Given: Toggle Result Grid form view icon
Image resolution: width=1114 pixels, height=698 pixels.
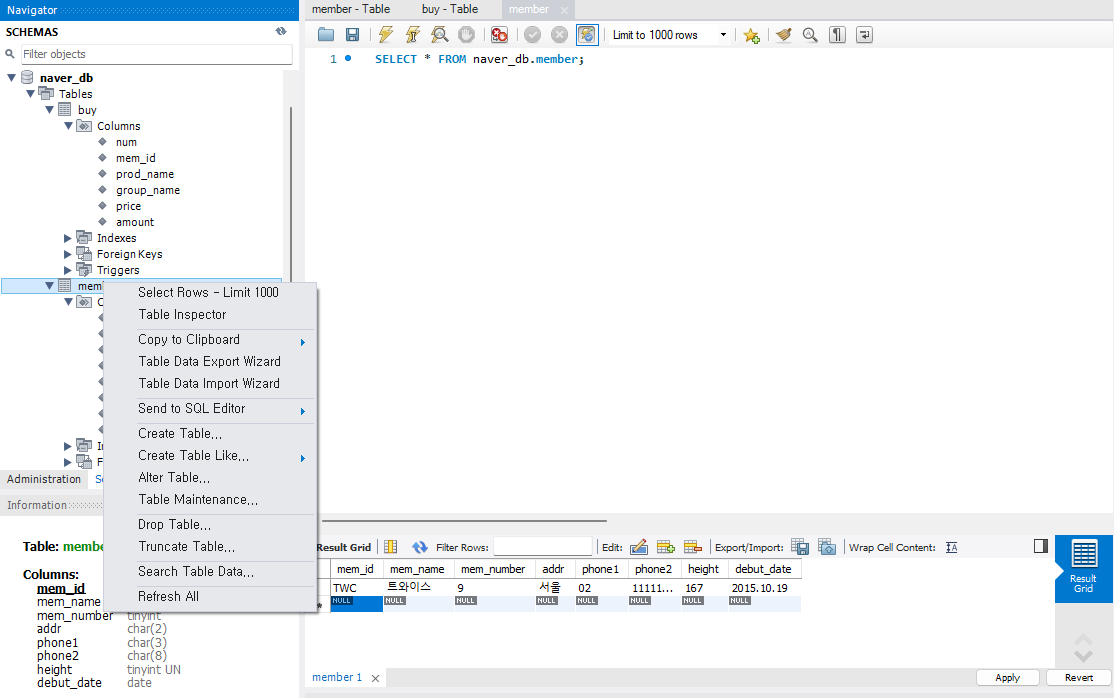Looking at the screenshot, I should click(x=391, y=547).
